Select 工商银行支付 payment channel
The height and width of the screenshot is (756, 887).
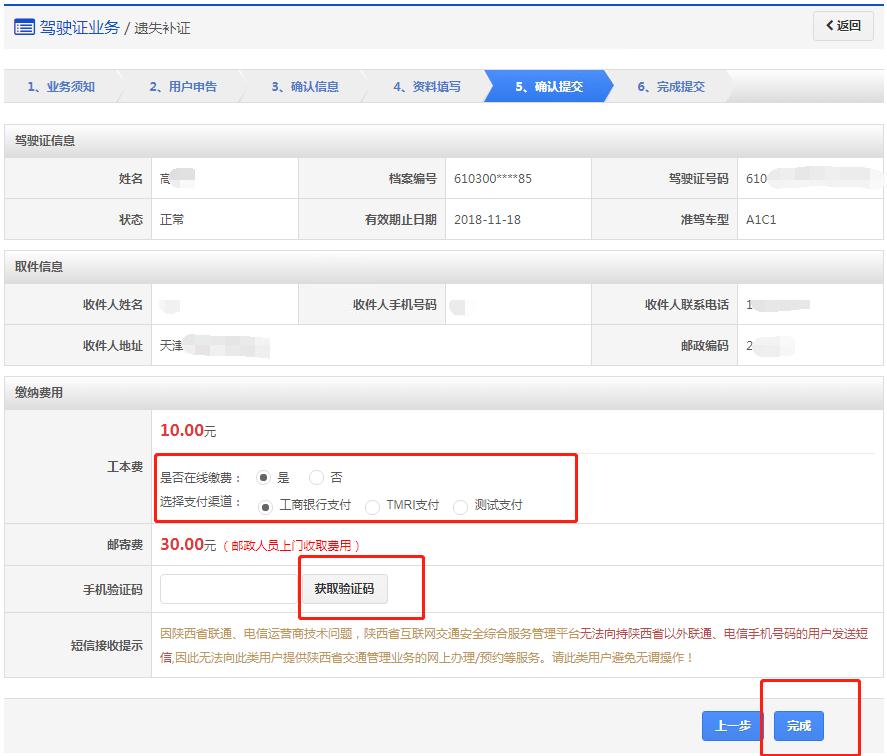[266, 506]
